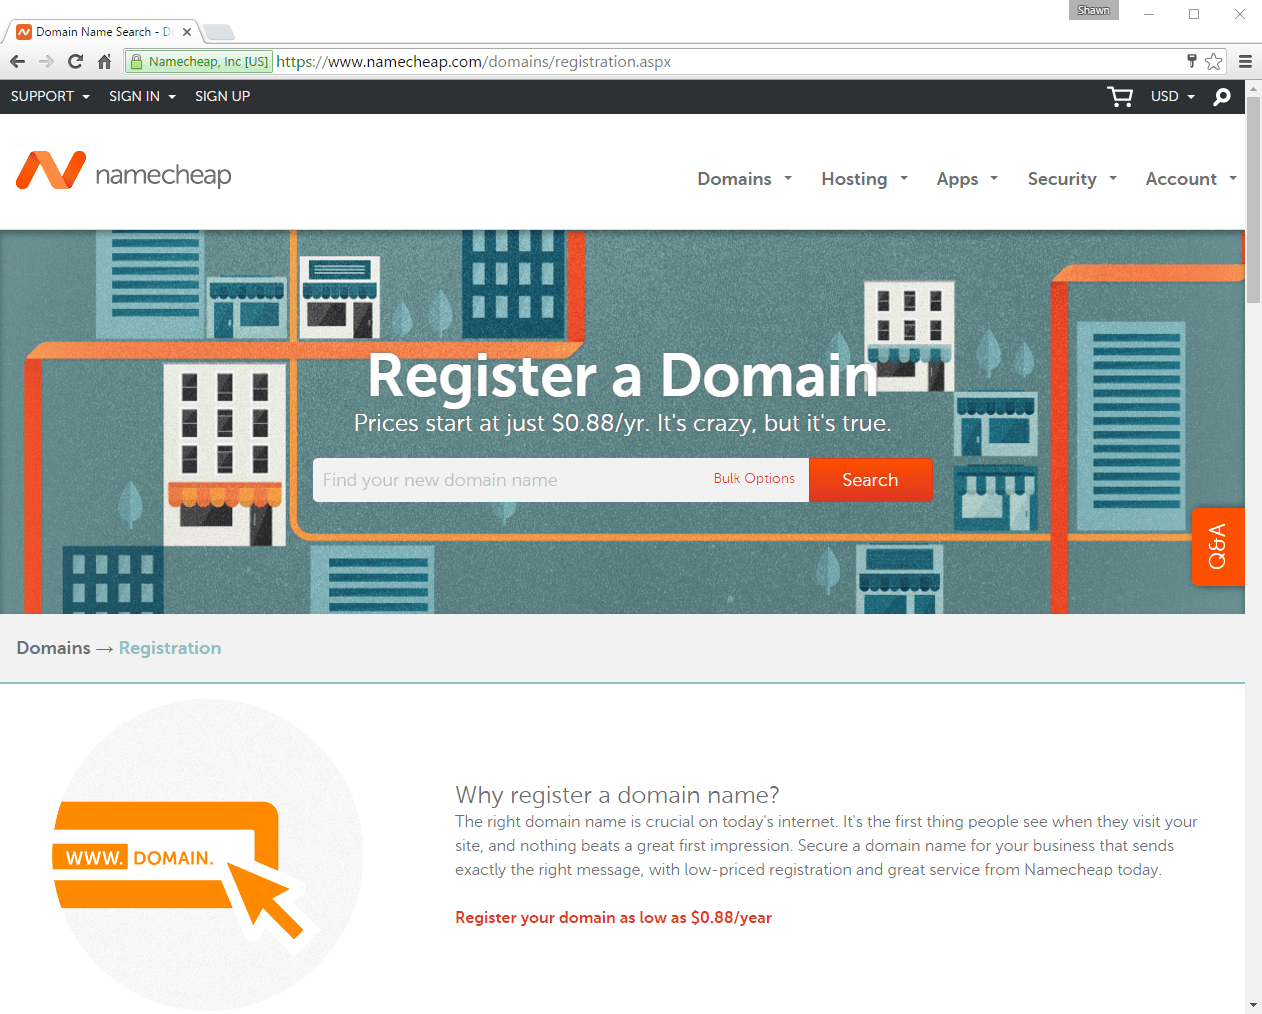Go to browser home page icon
Viewport: 1262px width, 1014px height.
[104, 62]
